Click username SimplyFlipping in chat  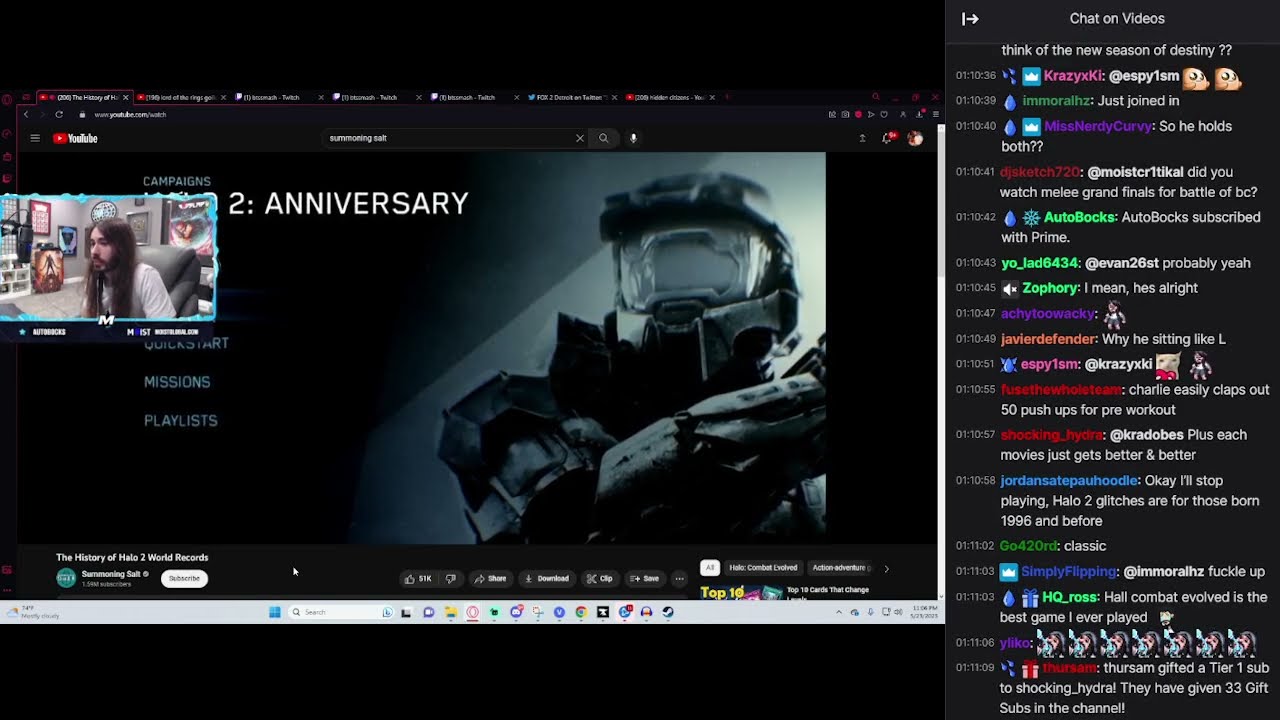pos(1068,571)
